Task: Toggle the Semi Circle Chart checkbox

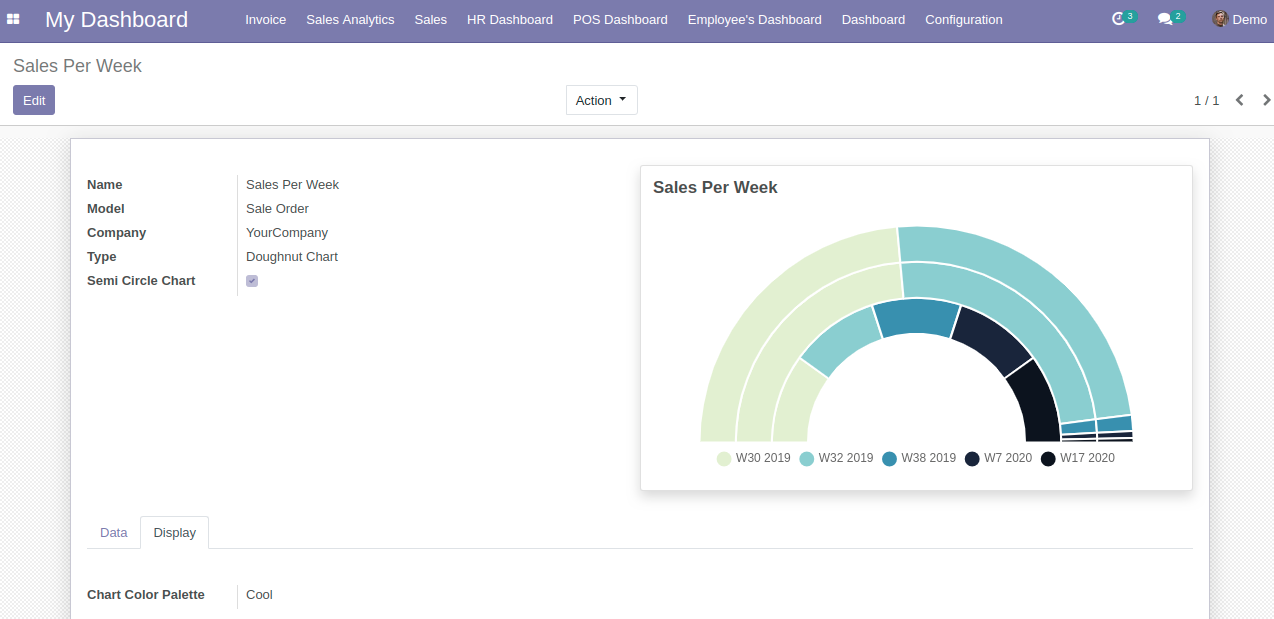Action: [x=252, y=281]
